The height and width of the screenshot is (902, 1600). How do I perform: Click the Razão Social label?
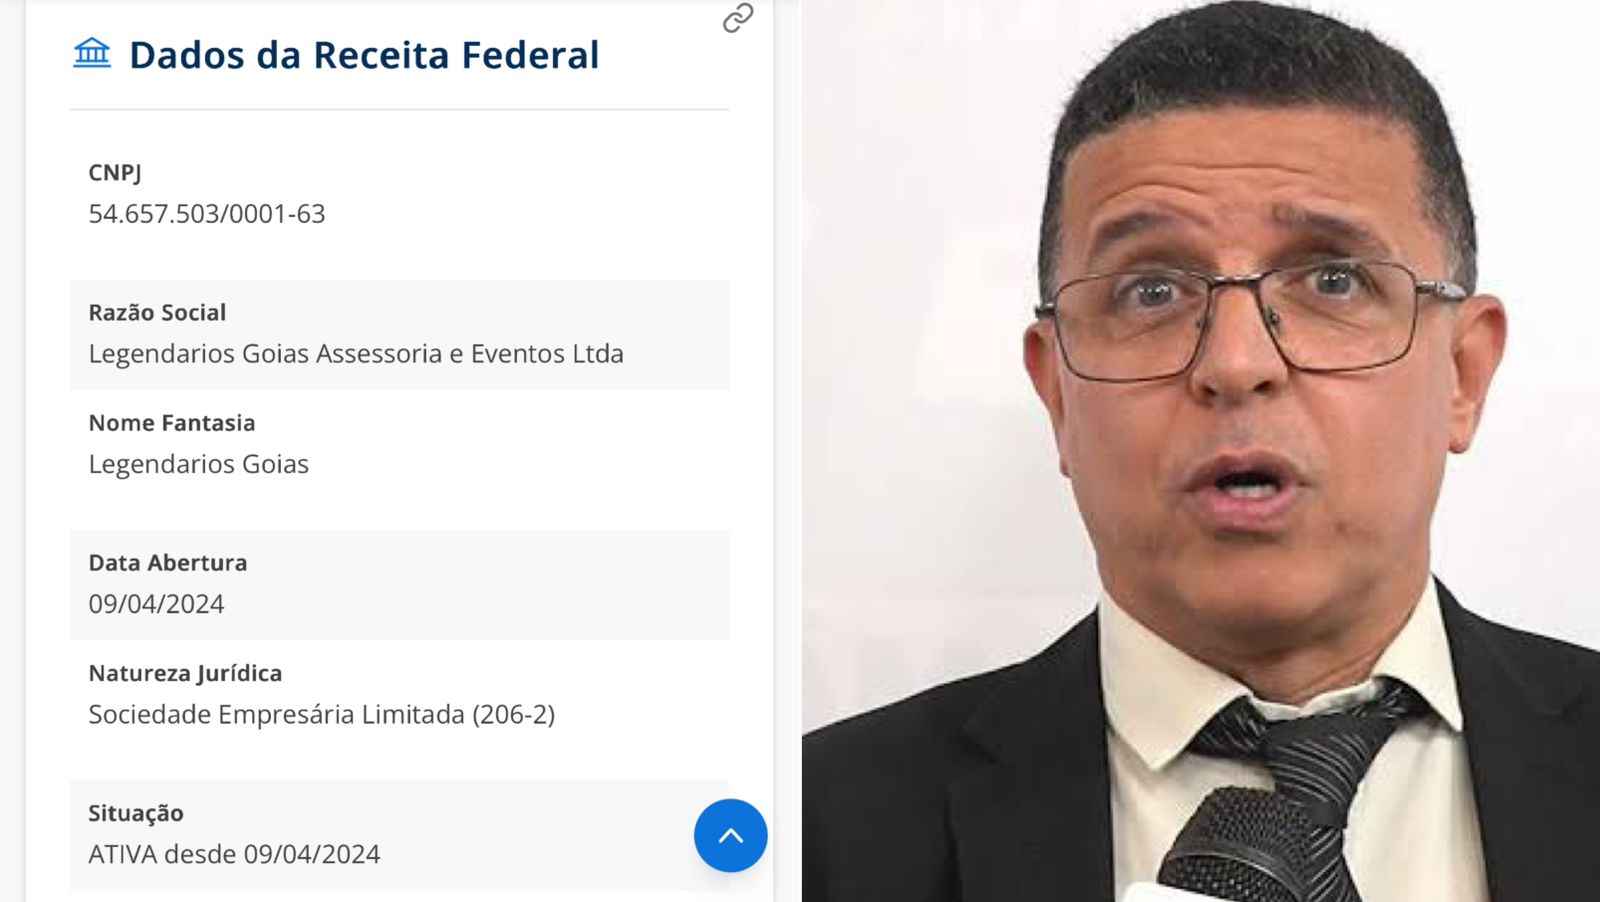coord(157,313)
